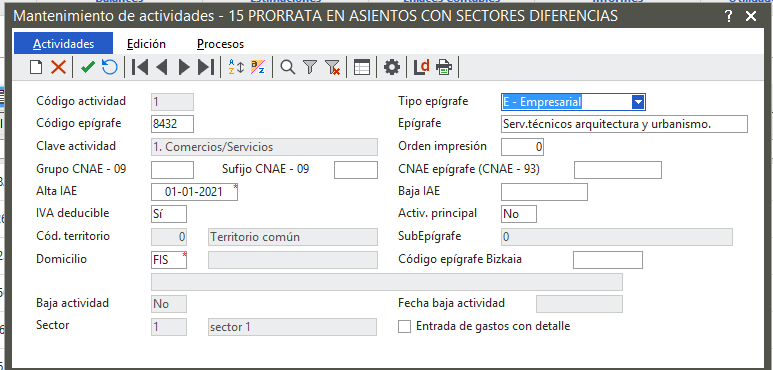Click the Código epígrafe field with 8432

coord(173,124)
